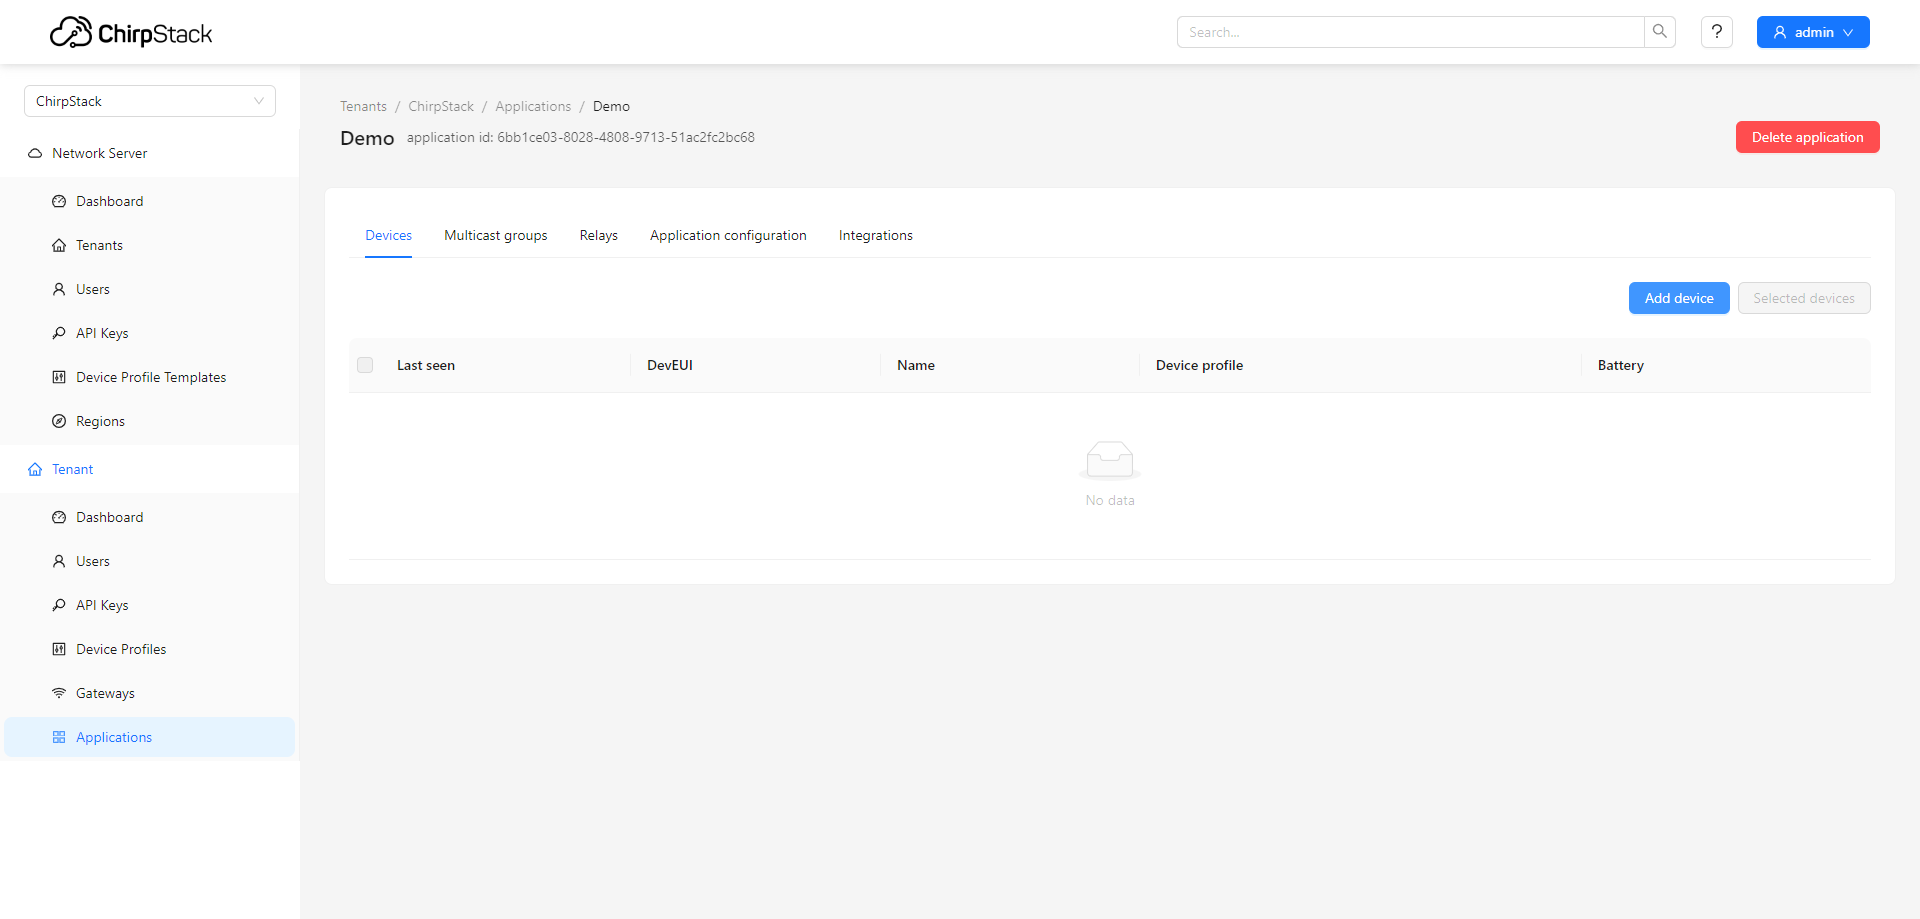Click the Add device button
Viewport: 1920px width, 919px height.
point(1678,298)
